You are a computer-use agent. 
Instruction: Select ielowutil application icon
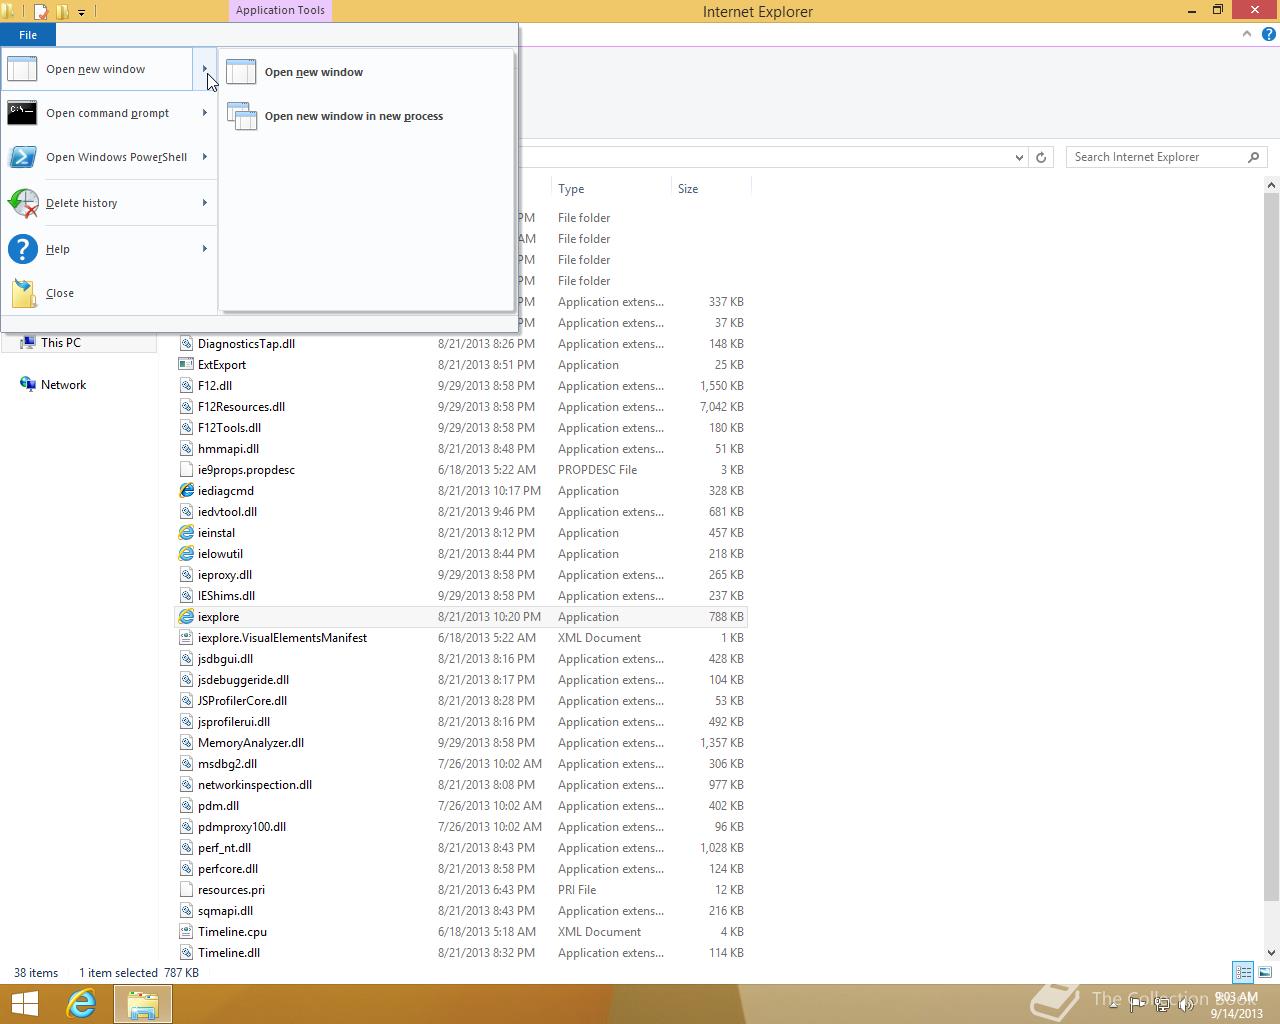coord(186,554)
